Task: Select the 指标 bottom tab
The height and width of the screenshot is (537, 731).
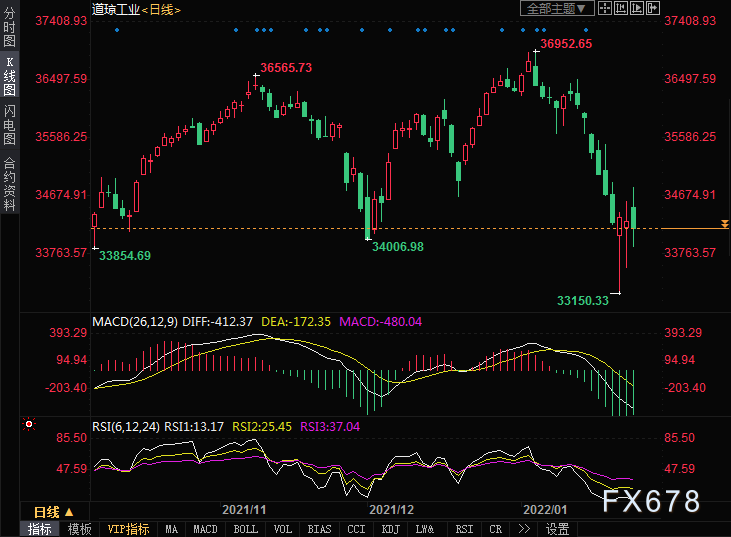Action: [40, 529]
